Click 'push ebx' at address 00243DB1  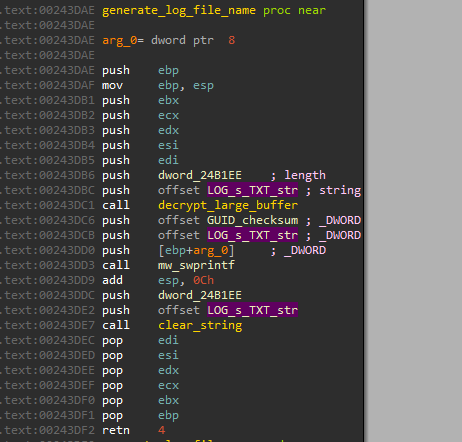coord(140,100)
